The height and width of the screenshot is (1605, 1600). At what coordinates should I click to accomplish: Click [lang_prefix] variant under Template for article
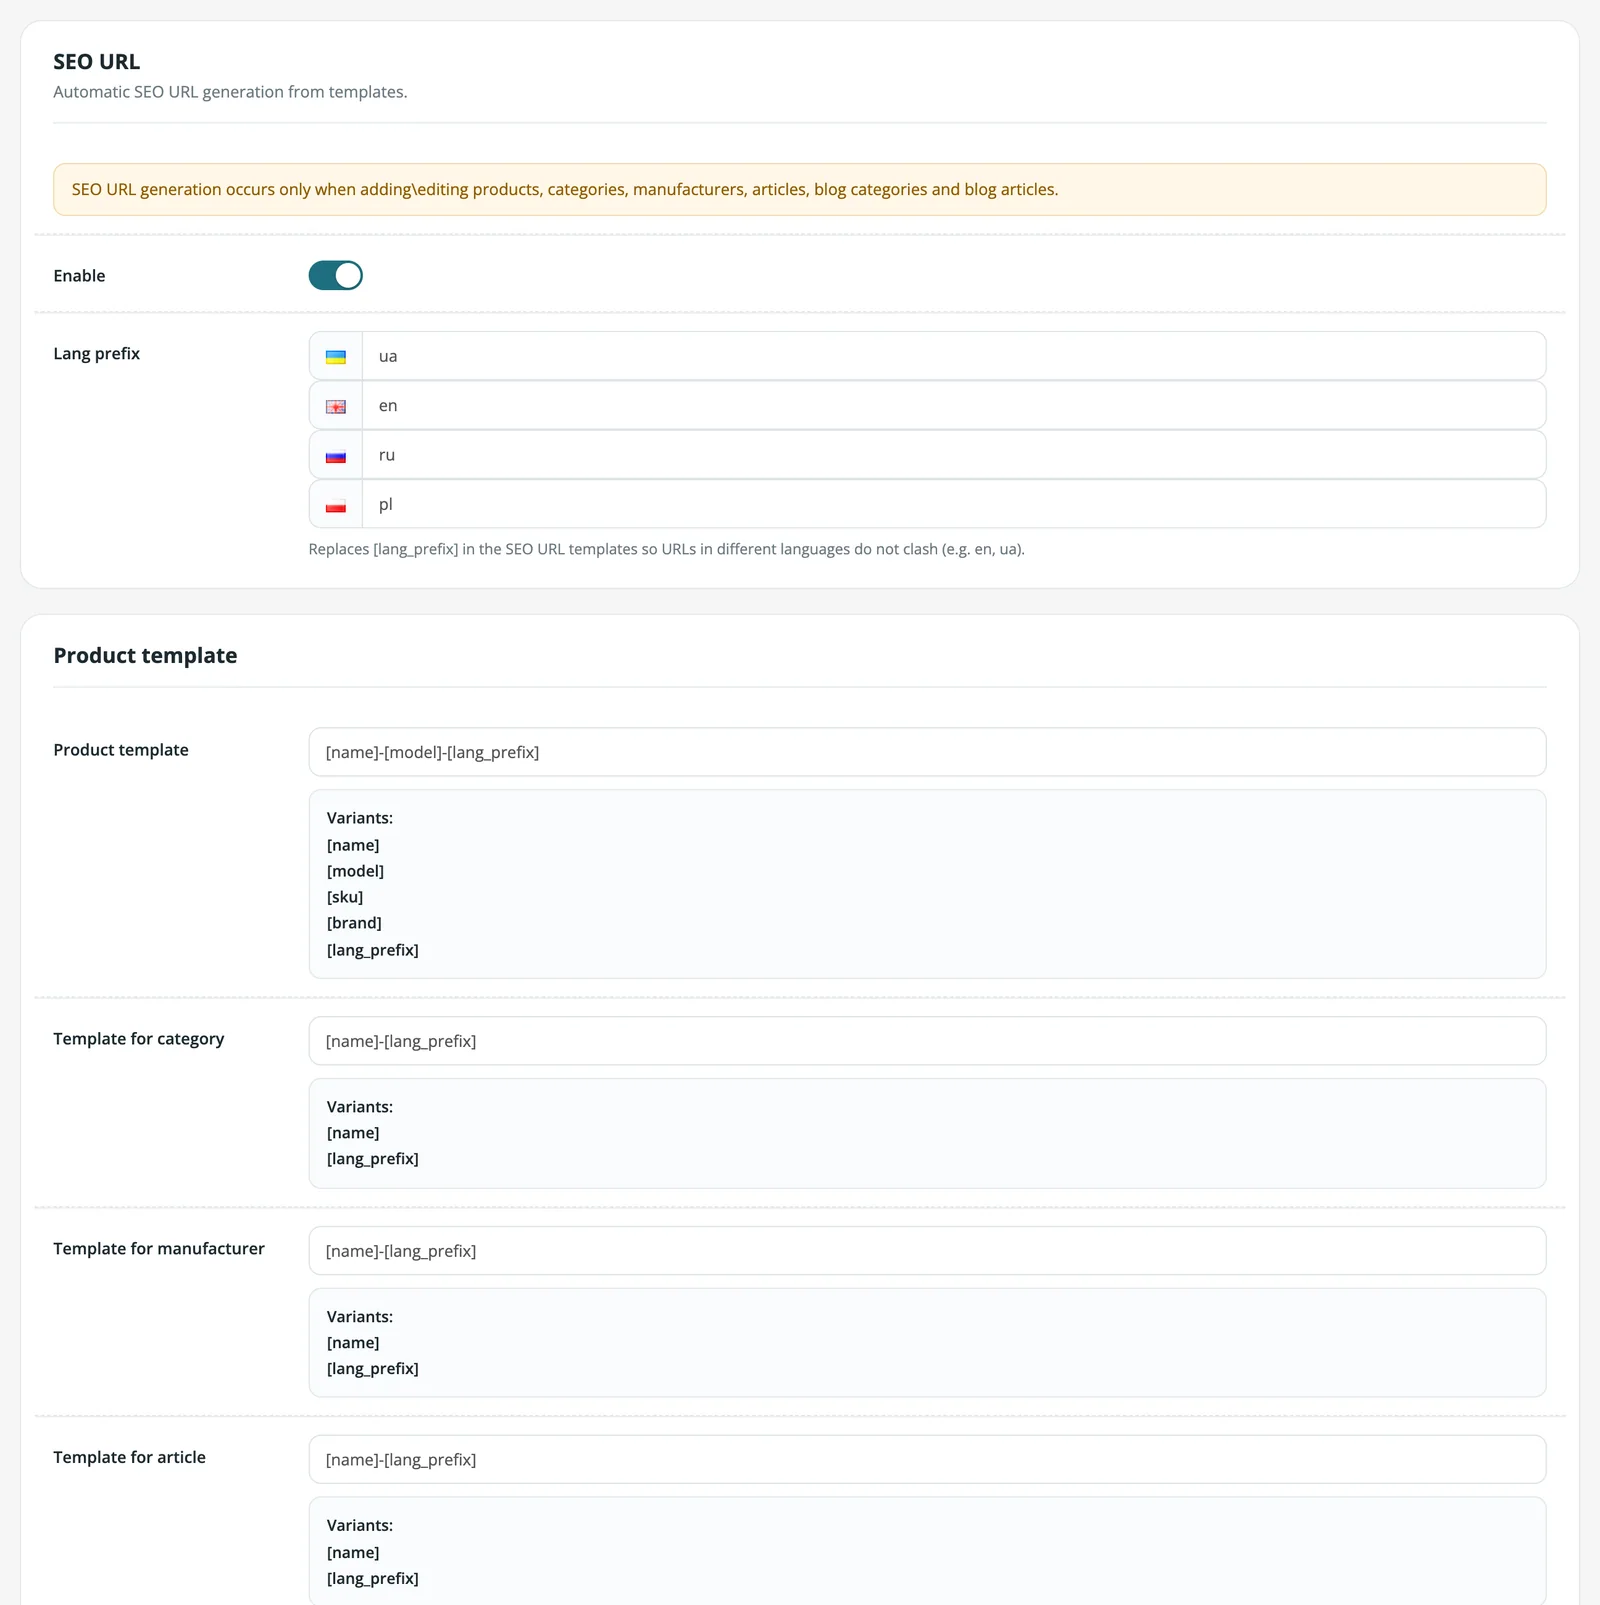[373, 1579]
